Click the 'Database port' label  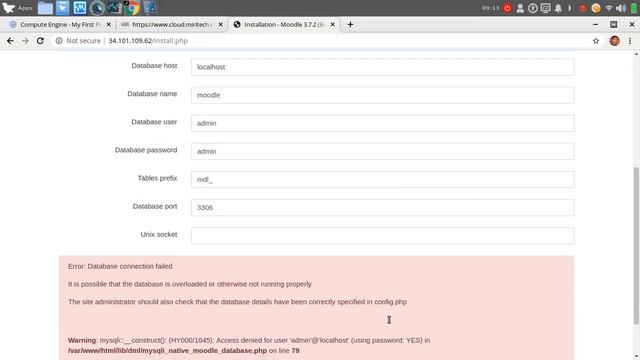click(155, 206)
